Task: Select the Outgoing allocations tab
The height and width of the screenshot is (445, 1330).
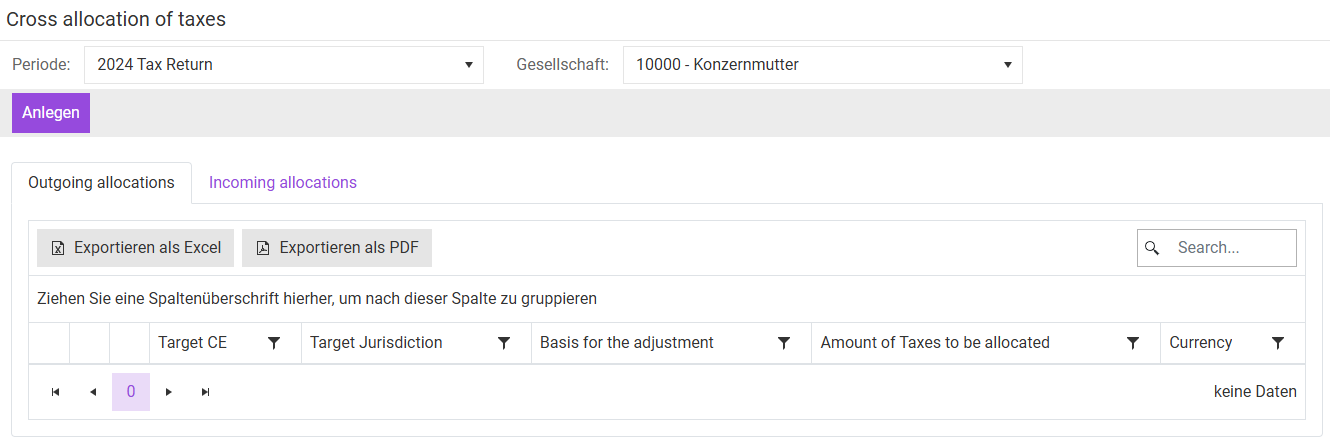Action: pos(101,183)
